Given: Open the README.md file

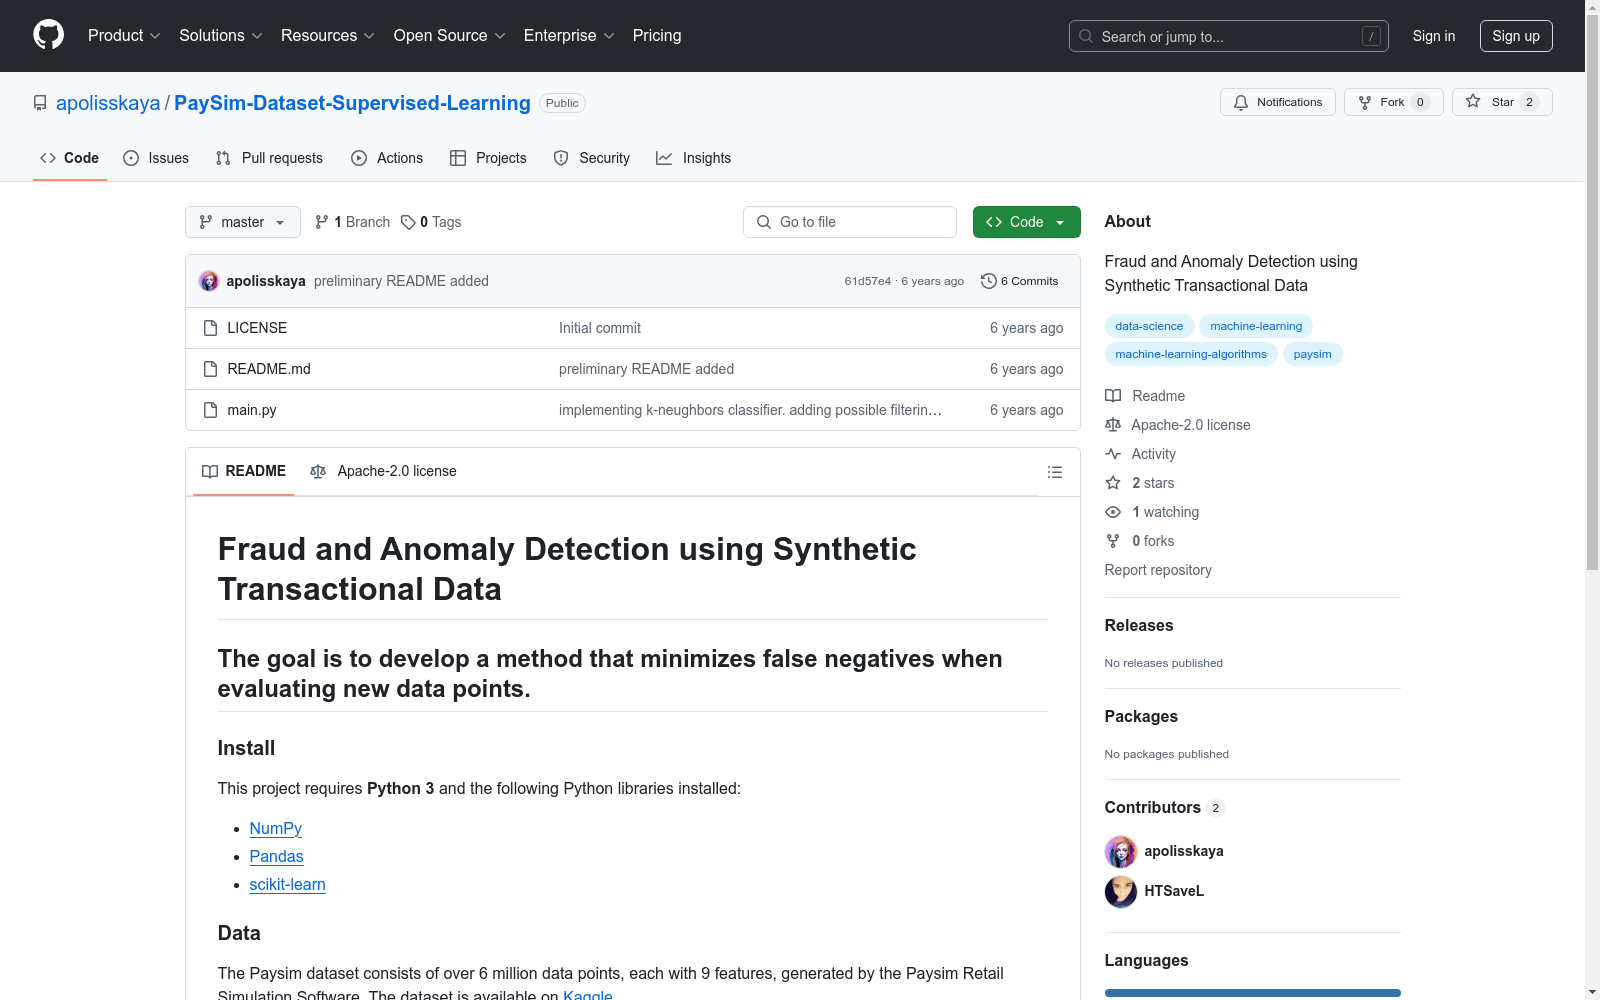Looking at the screenshot, I should (269, 369).
